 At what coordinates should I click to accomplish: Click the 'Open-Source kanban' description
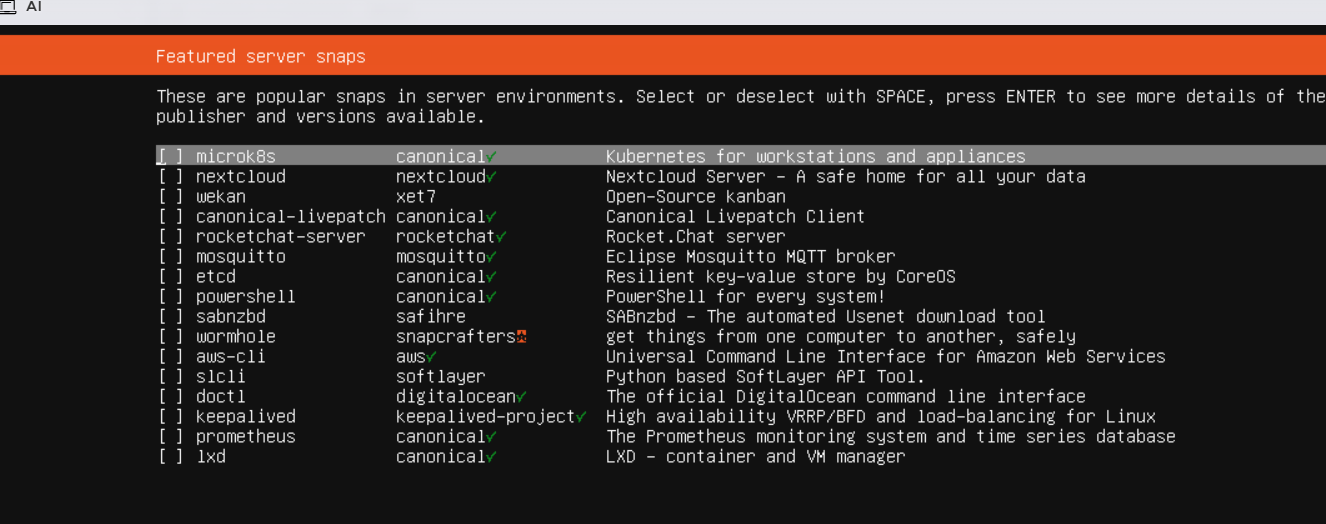pyautogui.click(x=696, y=197)
